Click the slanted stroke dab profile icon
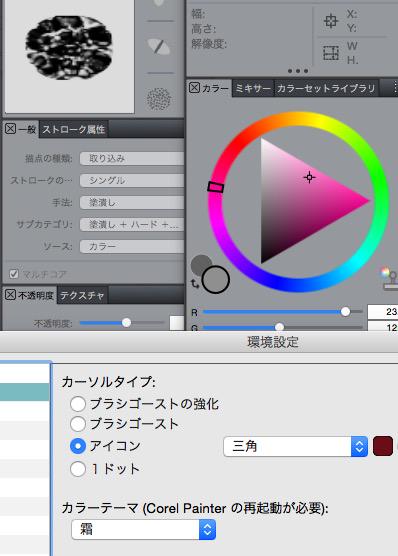 coord(159,46)
